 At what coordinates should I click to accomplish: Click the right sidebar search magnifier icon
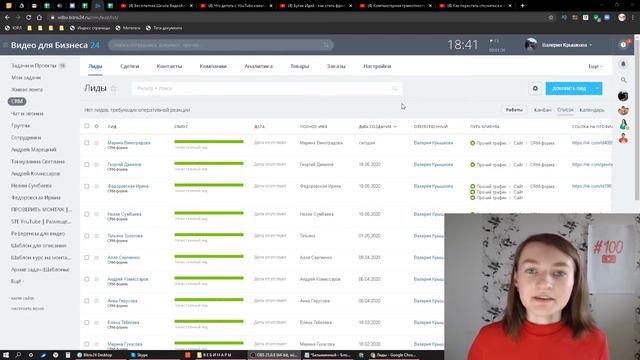click(x=623, y=80)
